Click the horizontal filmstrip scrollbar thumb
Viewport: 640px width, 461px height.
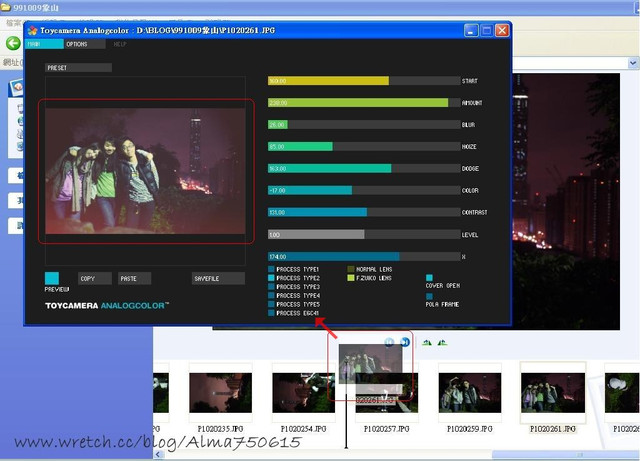(565, 454)
